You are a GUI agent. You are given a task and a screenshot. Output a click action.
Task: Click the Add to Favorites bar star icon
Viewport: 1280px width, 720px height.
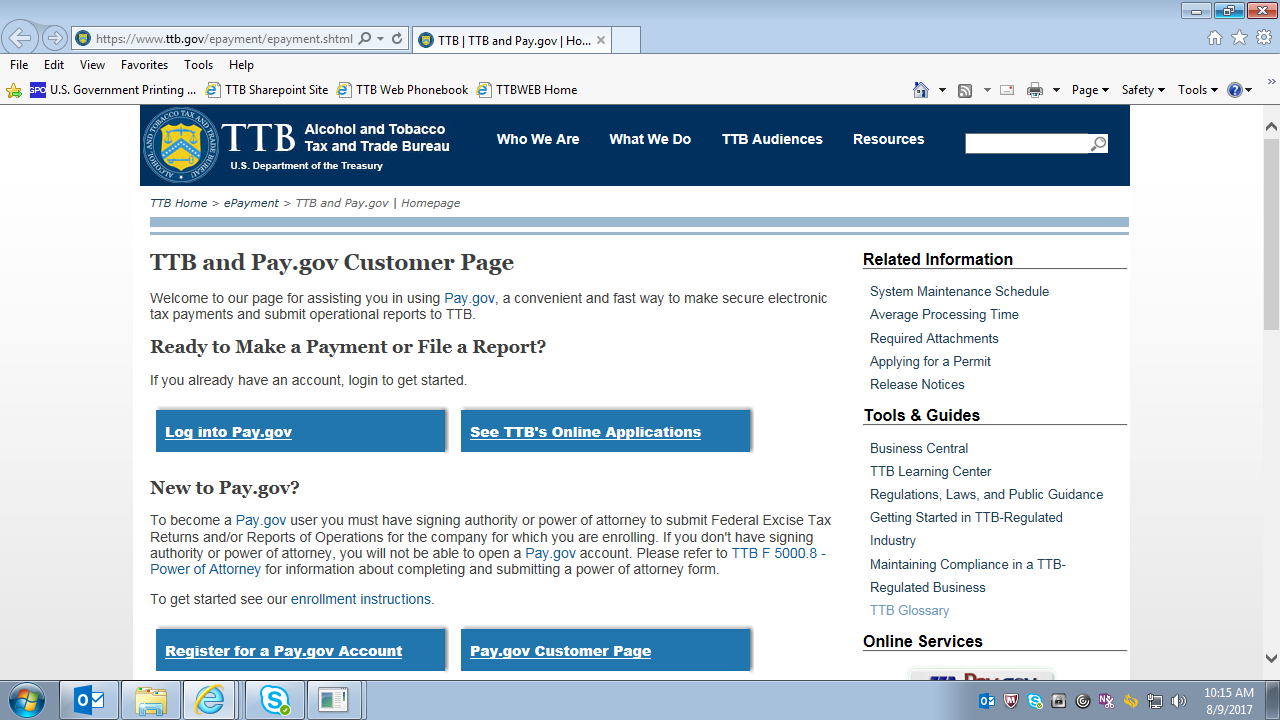tap(14, 90)
